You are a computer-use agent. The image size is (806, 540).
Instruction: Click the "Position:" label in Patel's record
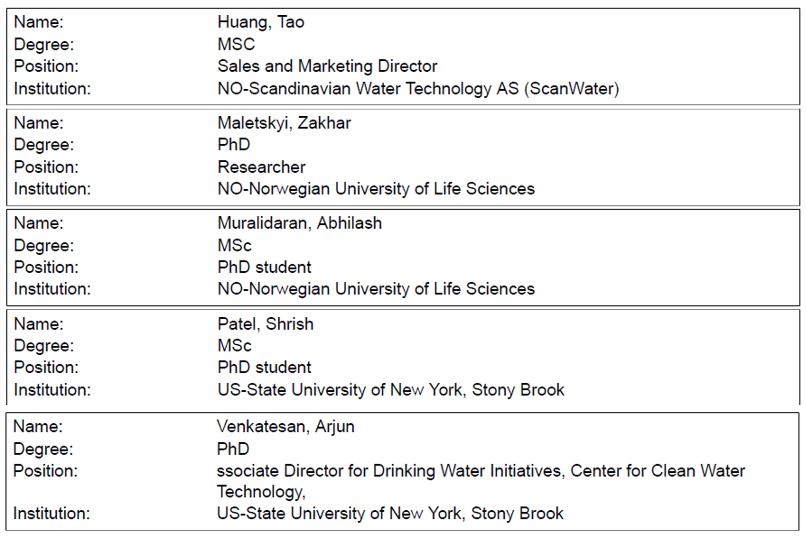(45, 368)
